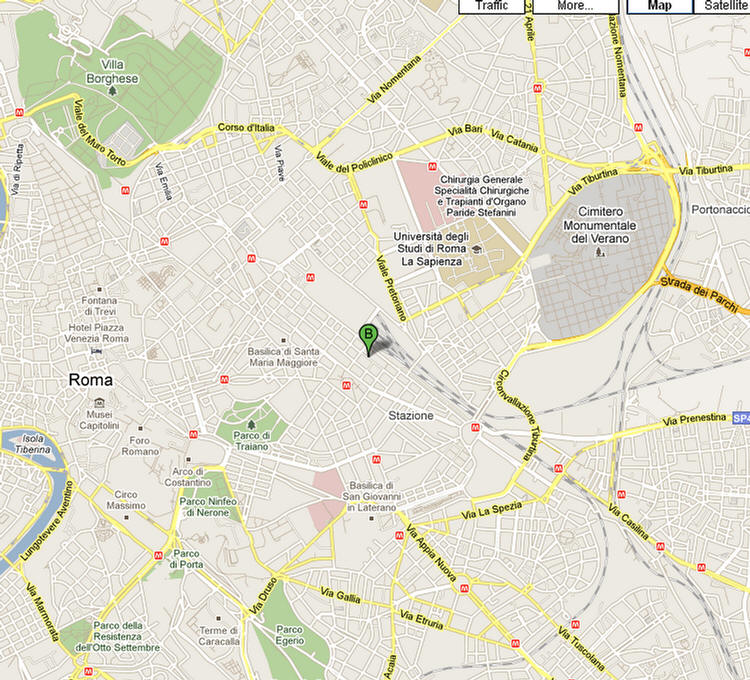Click the Villa Borghese park tree icon
Viewport: 750px width, 680px height.
[112, 92]
